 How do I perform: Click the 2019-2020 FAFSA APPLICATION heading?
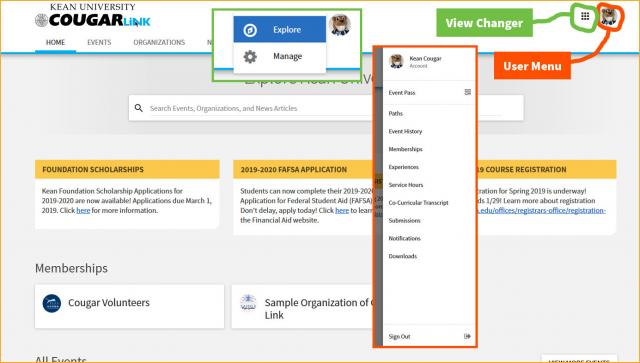click(x=293, y=169)
